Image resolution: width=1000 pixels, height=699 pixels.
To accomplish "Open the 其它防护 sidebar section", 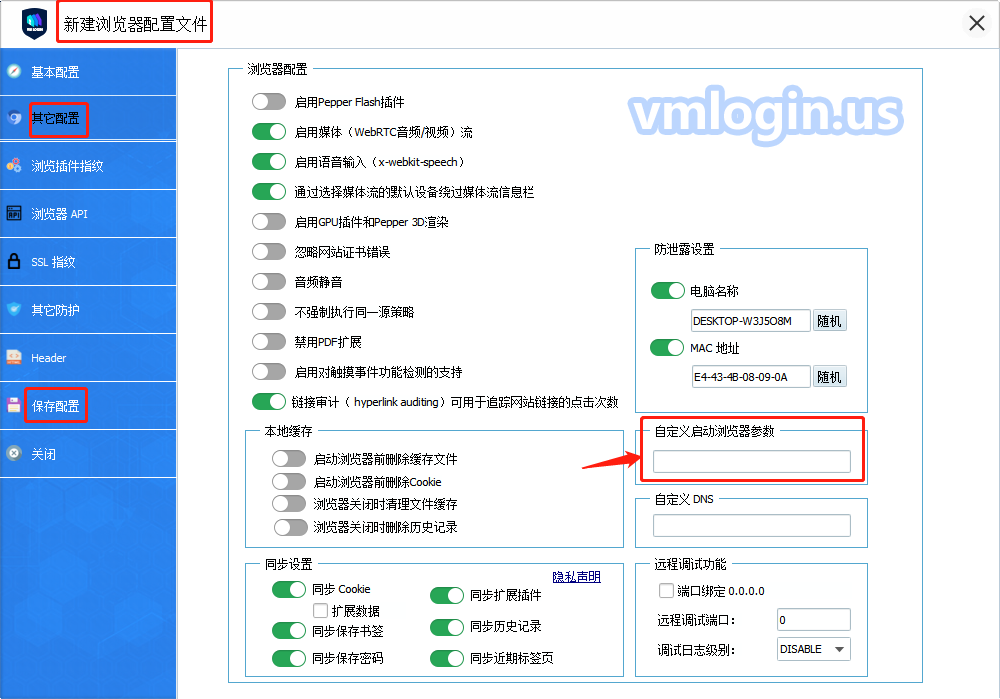I will [55, 310].
